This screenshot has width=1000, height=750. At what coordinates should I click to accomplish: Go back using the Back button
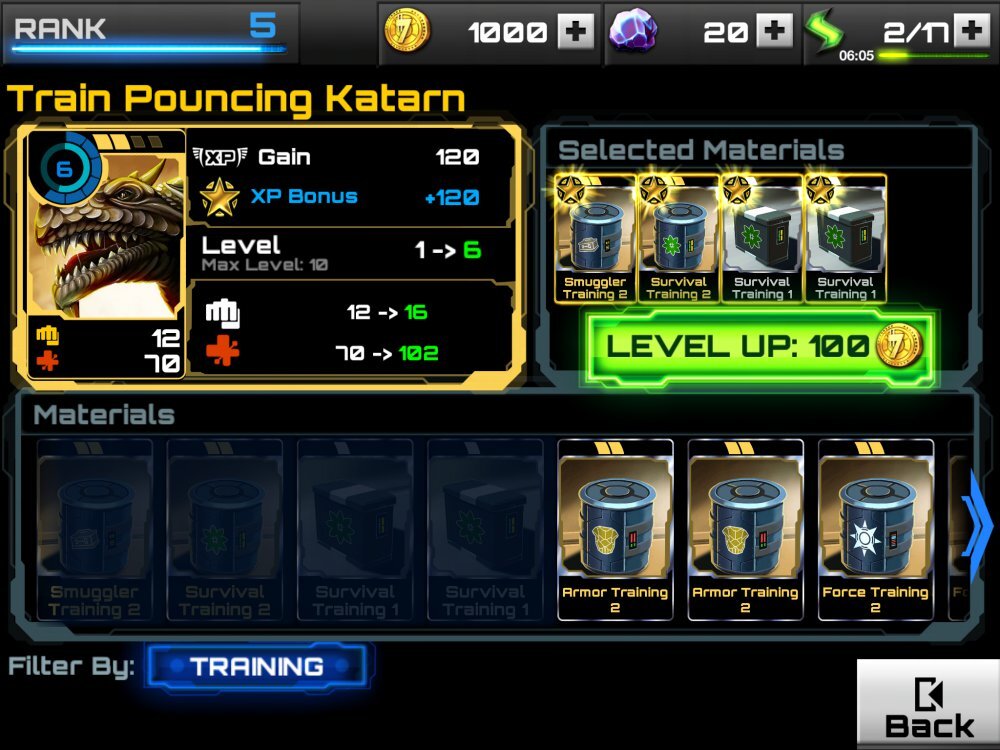pyautogui.click(x=928, y=704)
